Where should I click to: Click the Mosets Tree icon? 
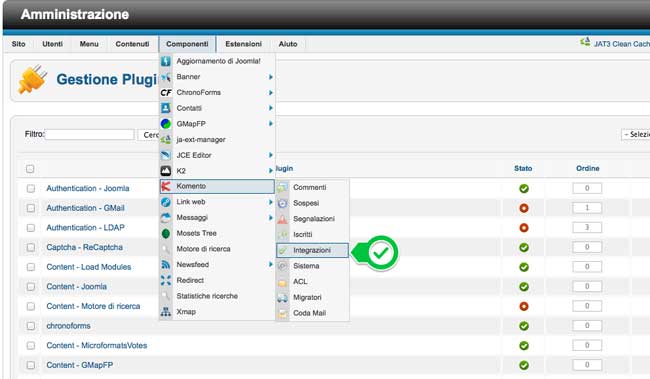tap(166, 233)
